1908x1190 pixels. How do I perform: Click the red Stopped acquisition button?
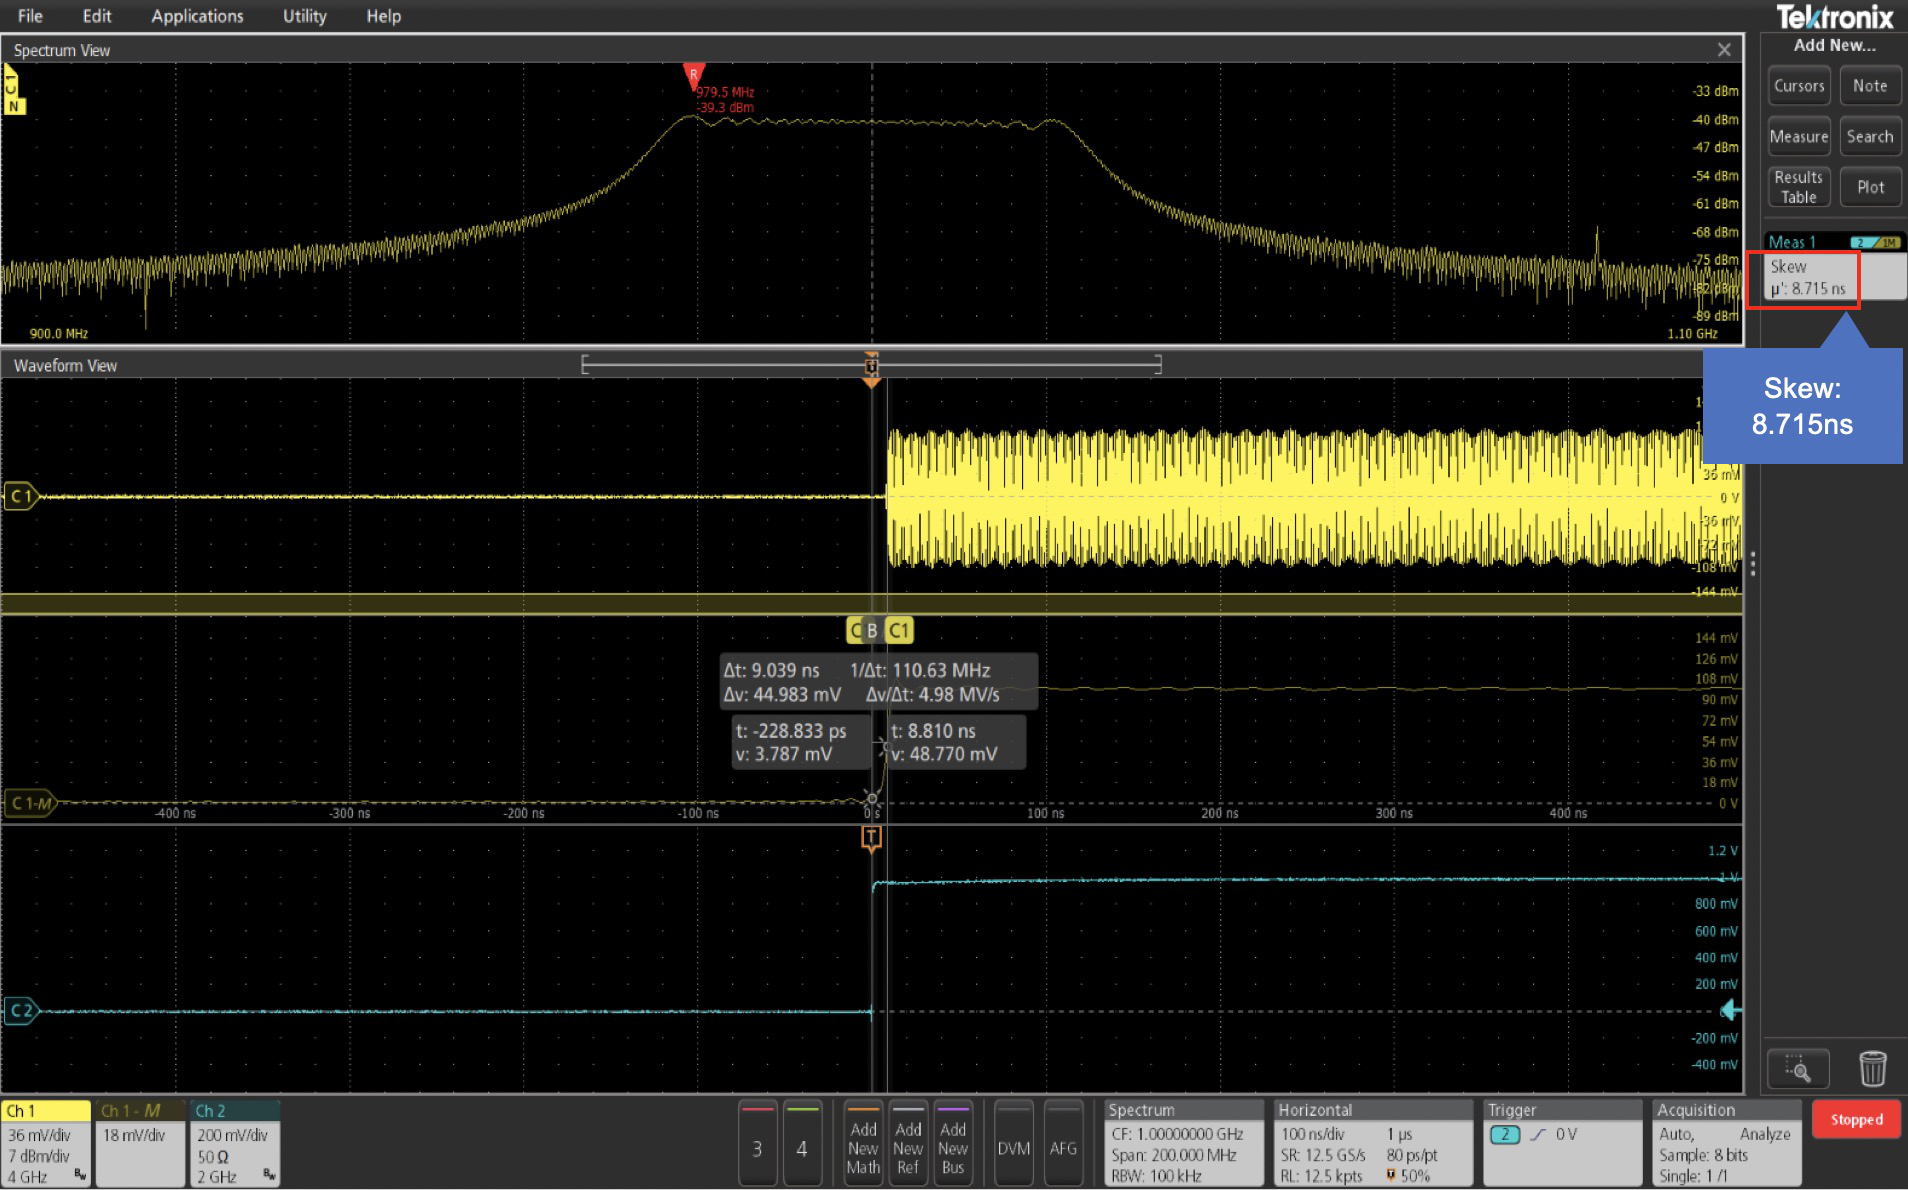[1856, 1120]
